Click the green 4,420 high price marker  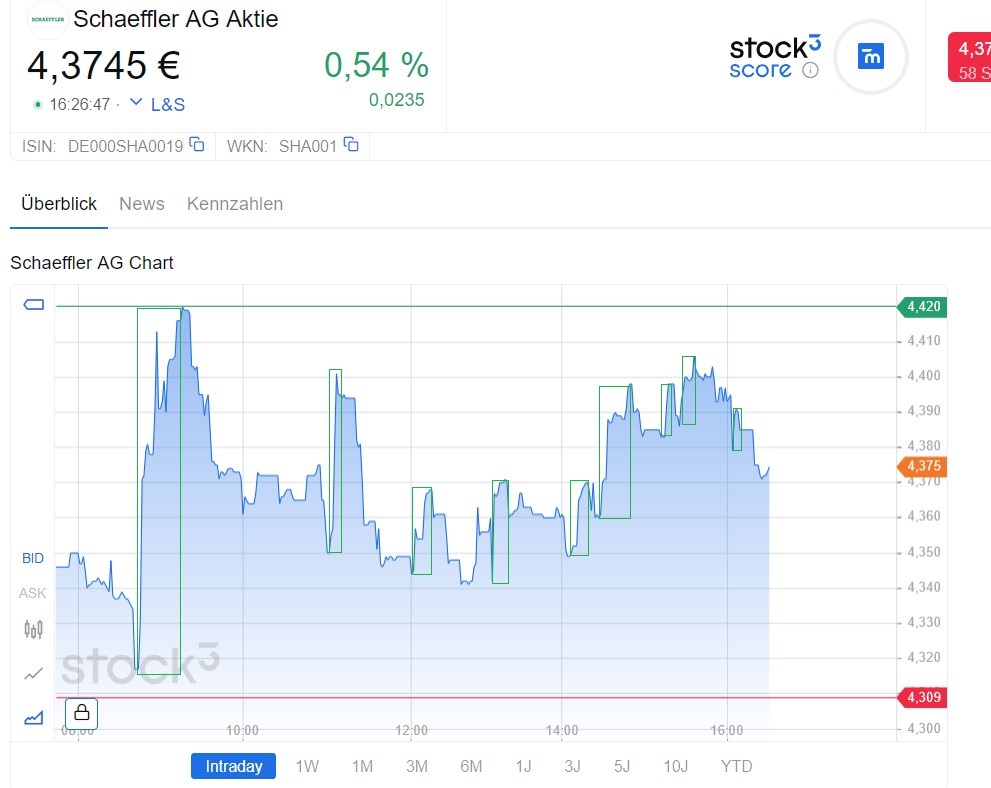(923, 306)
